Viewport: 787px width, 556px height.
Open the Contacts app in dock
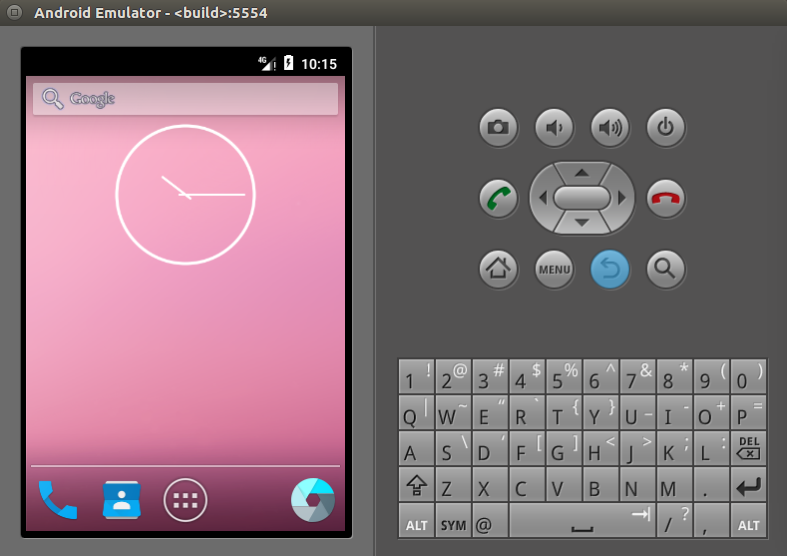point(121,500)
